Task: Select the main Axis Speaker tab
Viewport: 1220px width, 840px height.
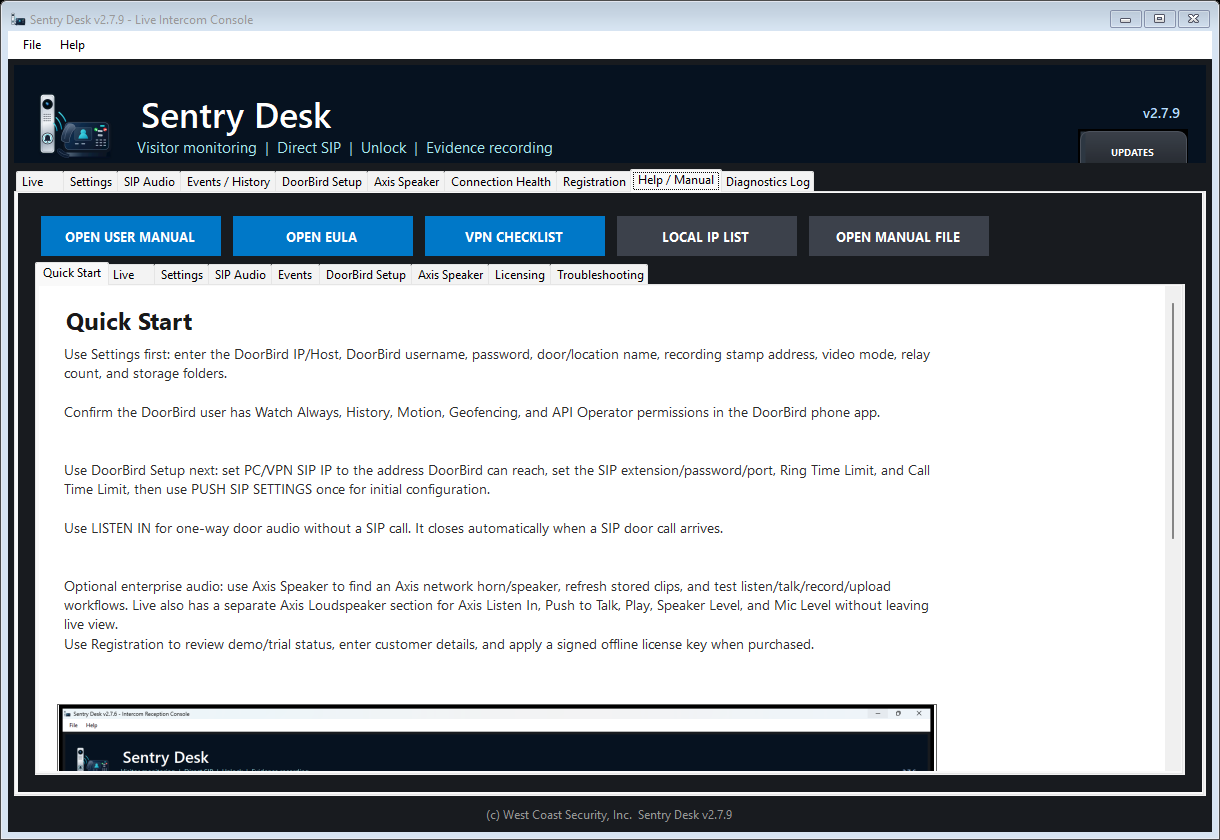Action: tap(406, 182)
